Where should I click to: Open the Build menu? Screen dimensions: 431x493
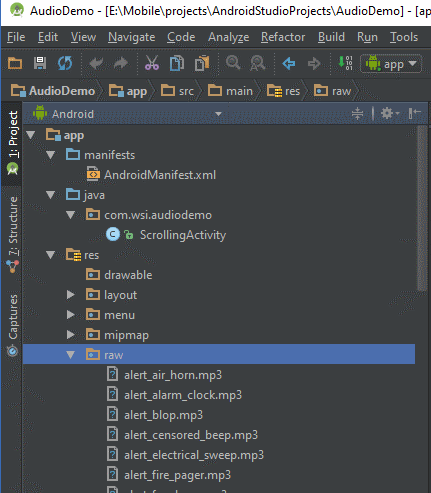331,37
